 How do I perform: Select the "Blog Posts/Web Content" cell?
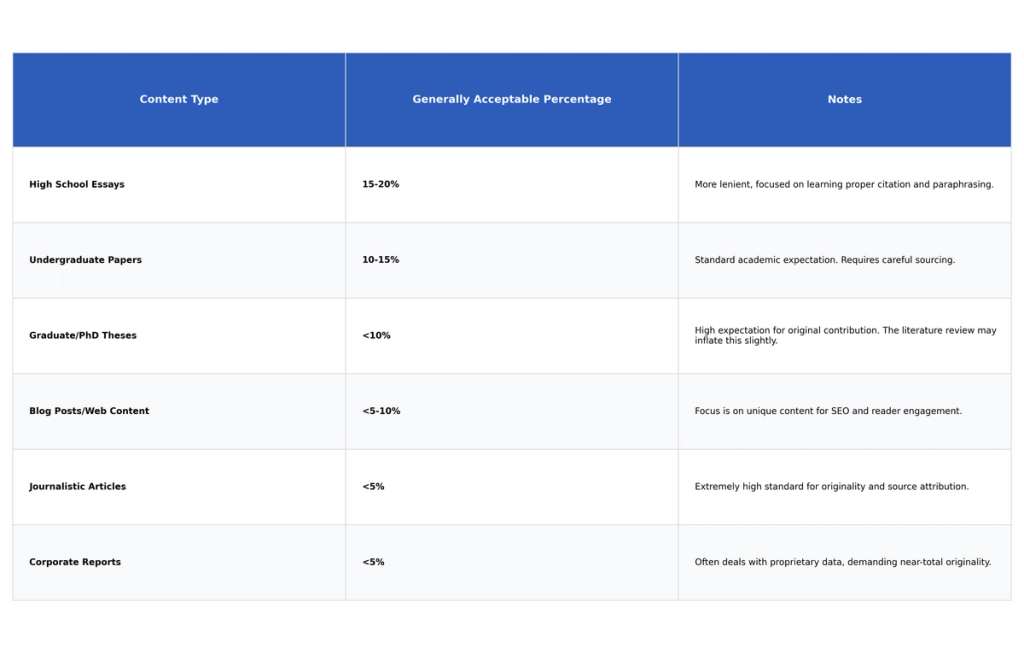179,411
